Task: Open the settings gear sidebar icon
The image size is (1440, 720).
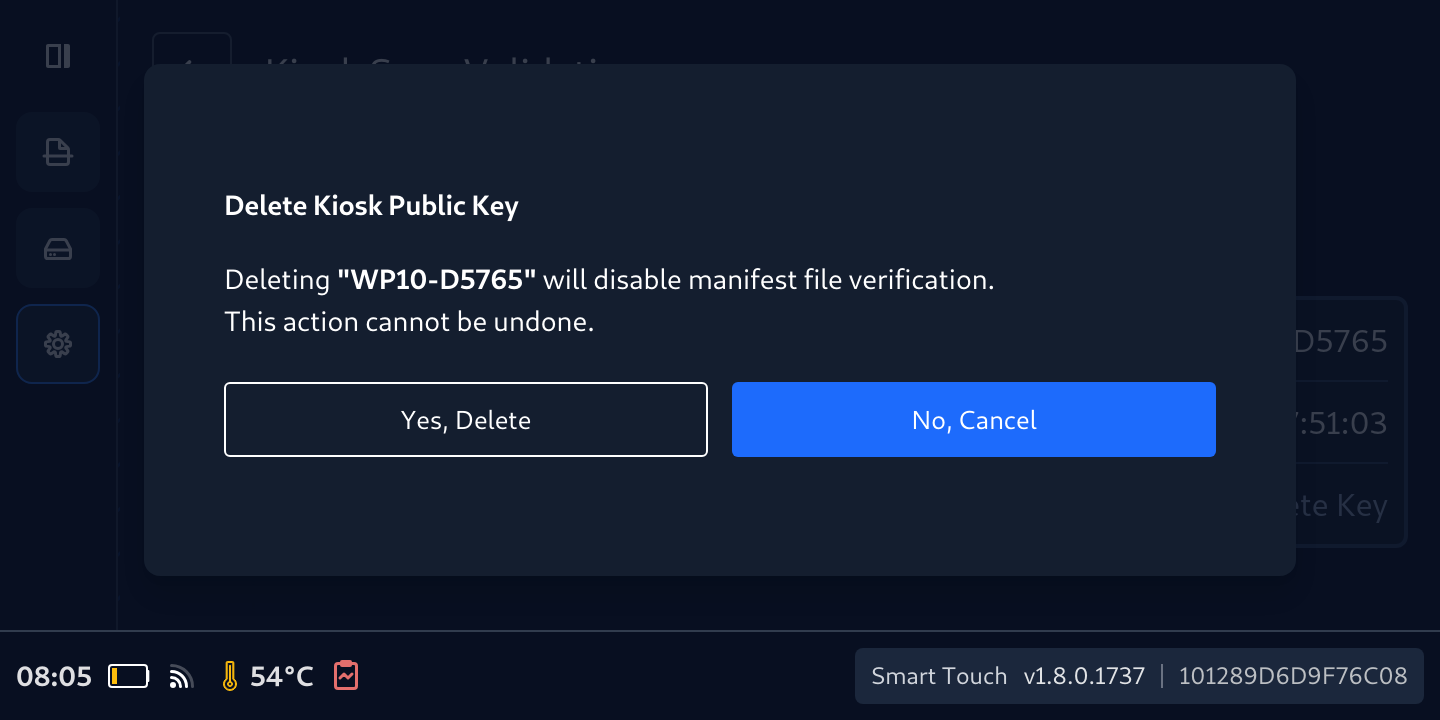Action: click(58, 345)
